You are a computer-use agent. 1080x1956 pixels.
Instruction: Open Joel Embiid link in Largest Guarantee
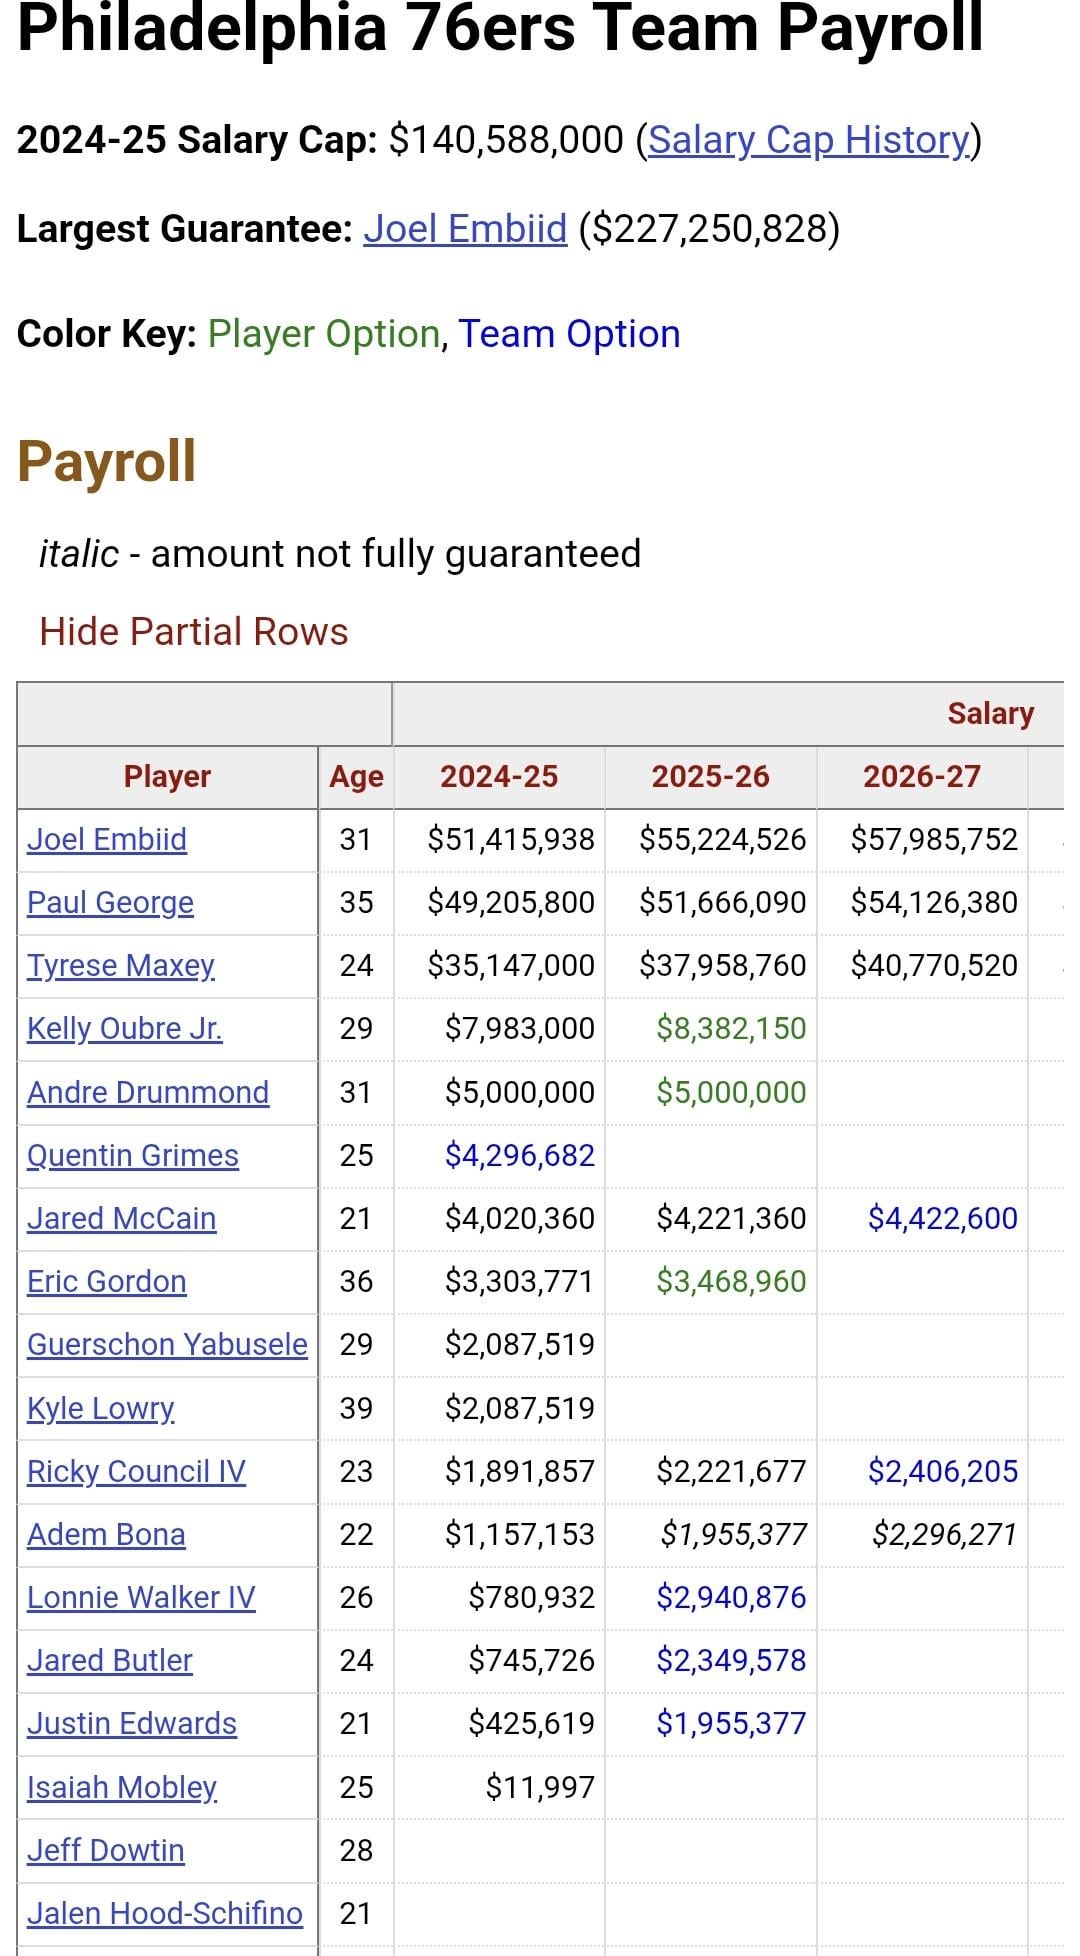coord(465,229)
